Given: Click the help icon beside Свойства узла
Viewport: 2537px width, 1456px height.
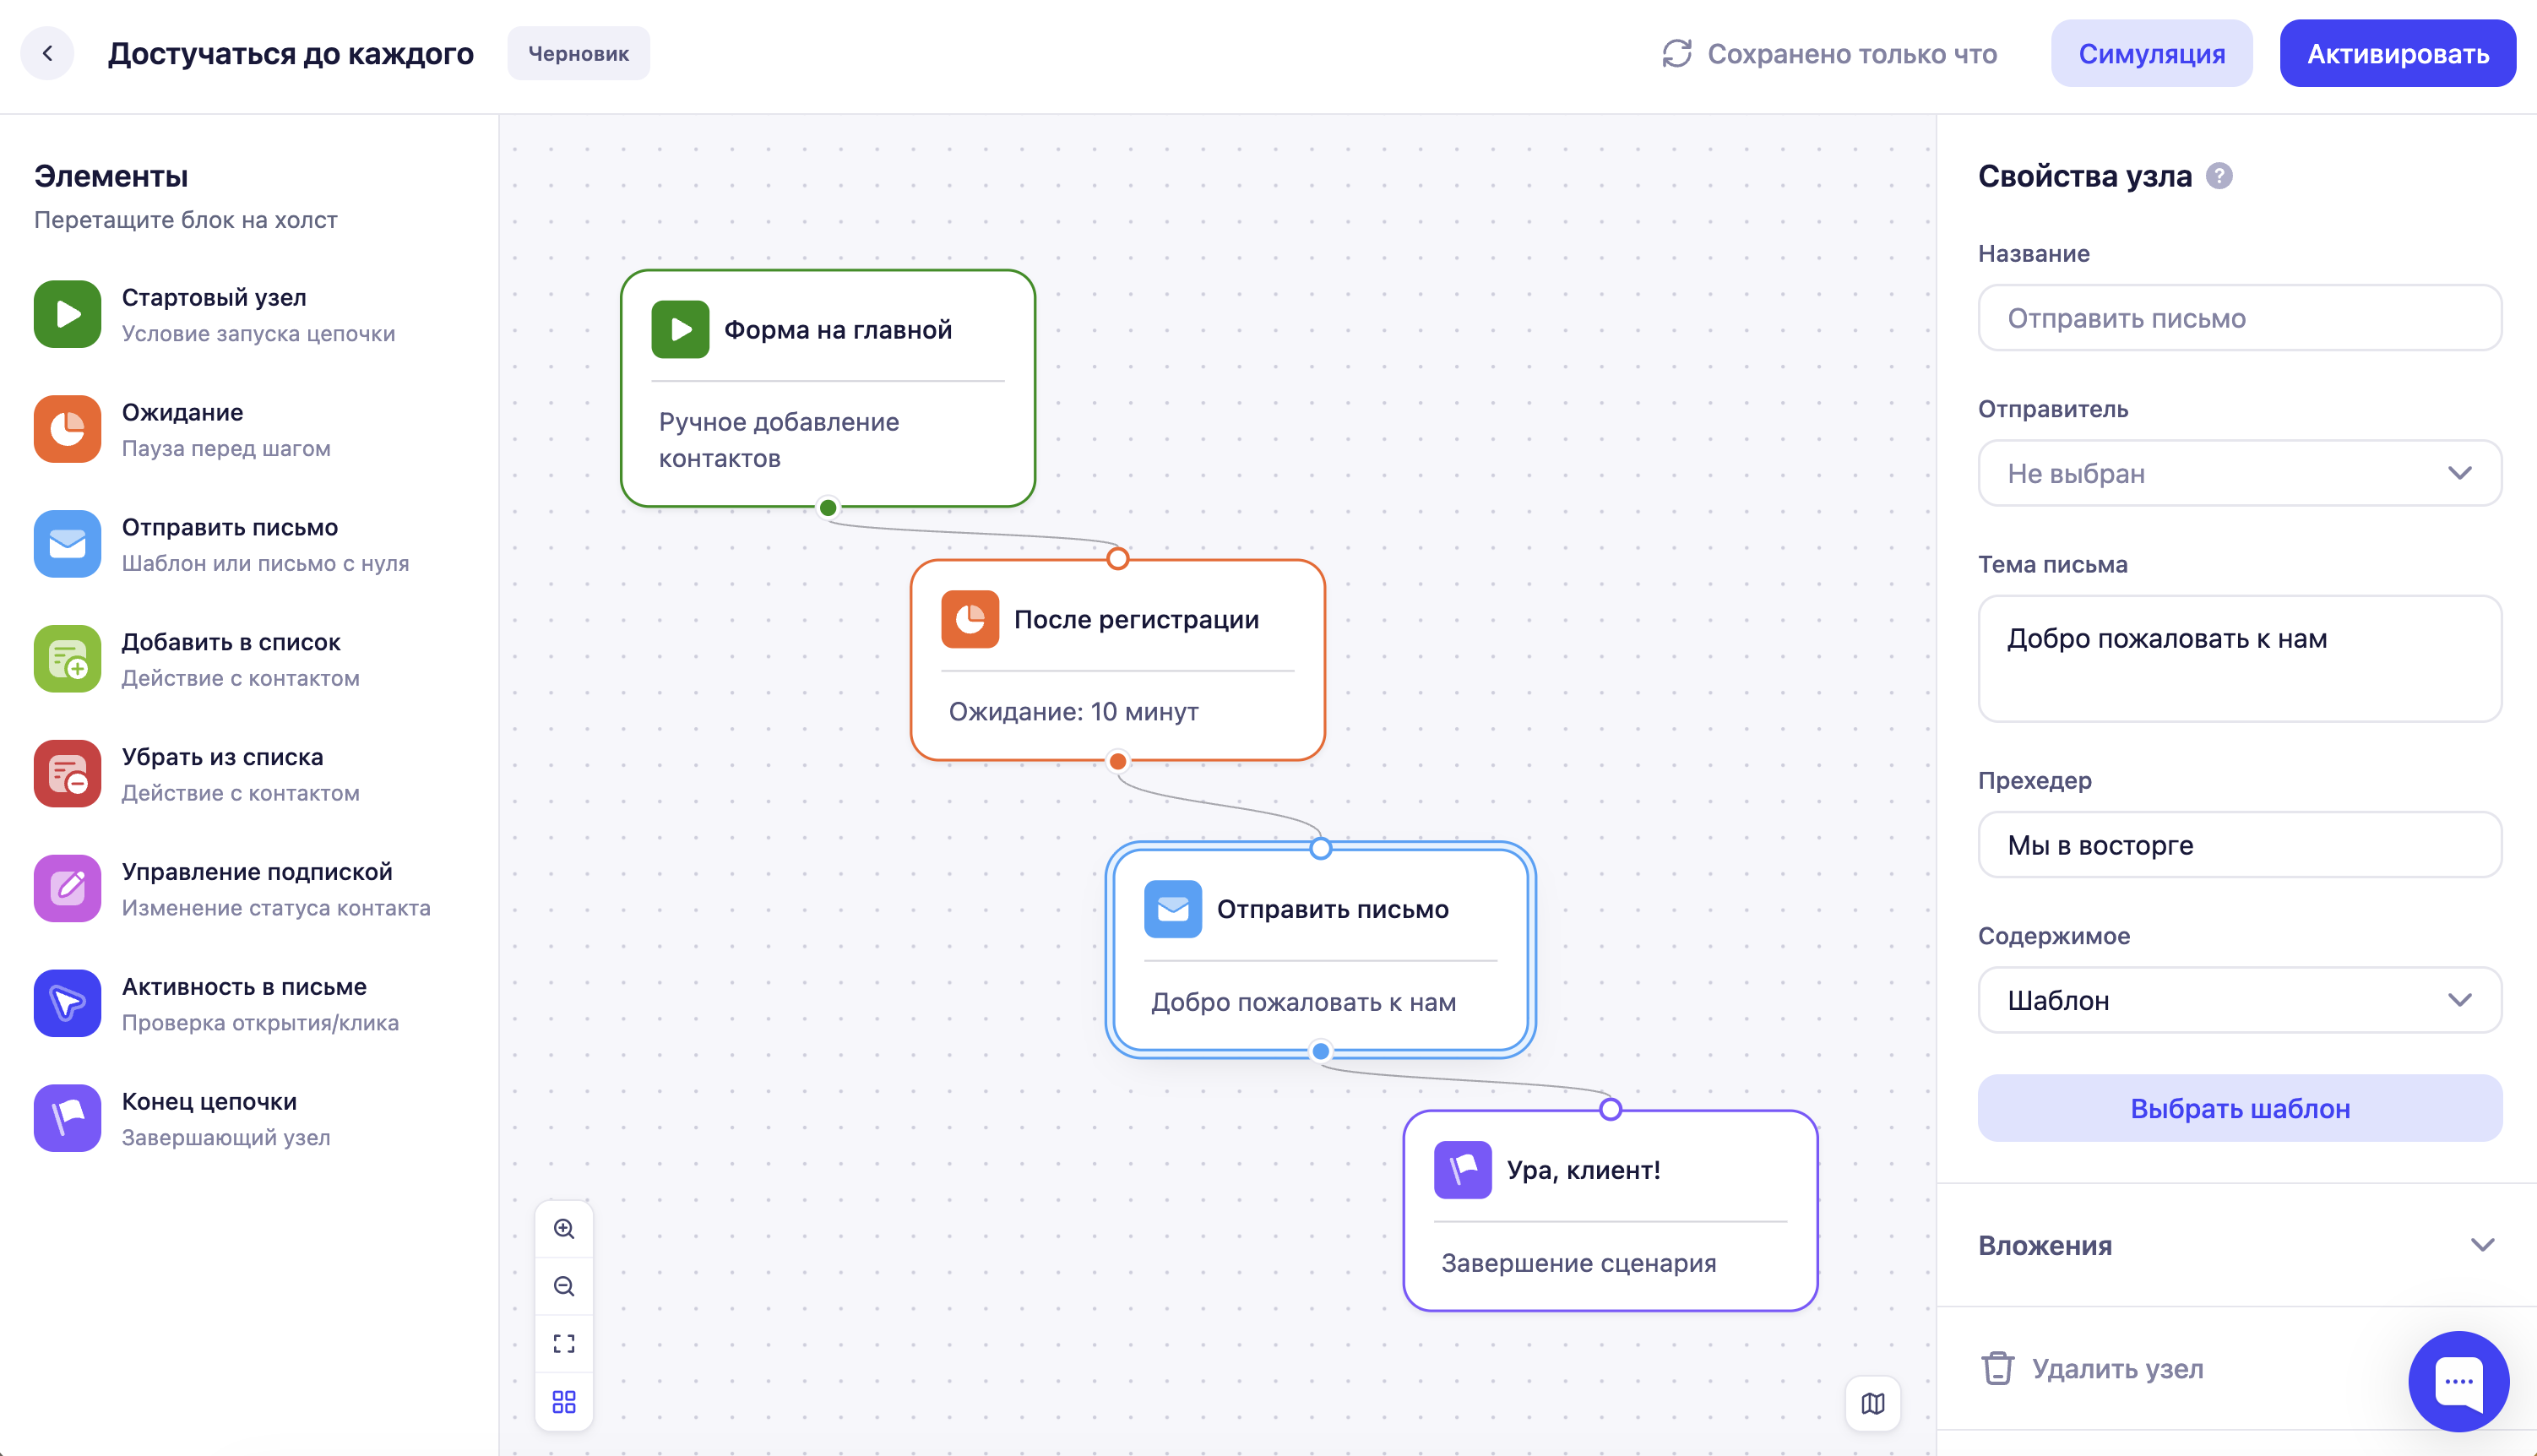Looking at the screenshot, I should [x=2219, y=176].
